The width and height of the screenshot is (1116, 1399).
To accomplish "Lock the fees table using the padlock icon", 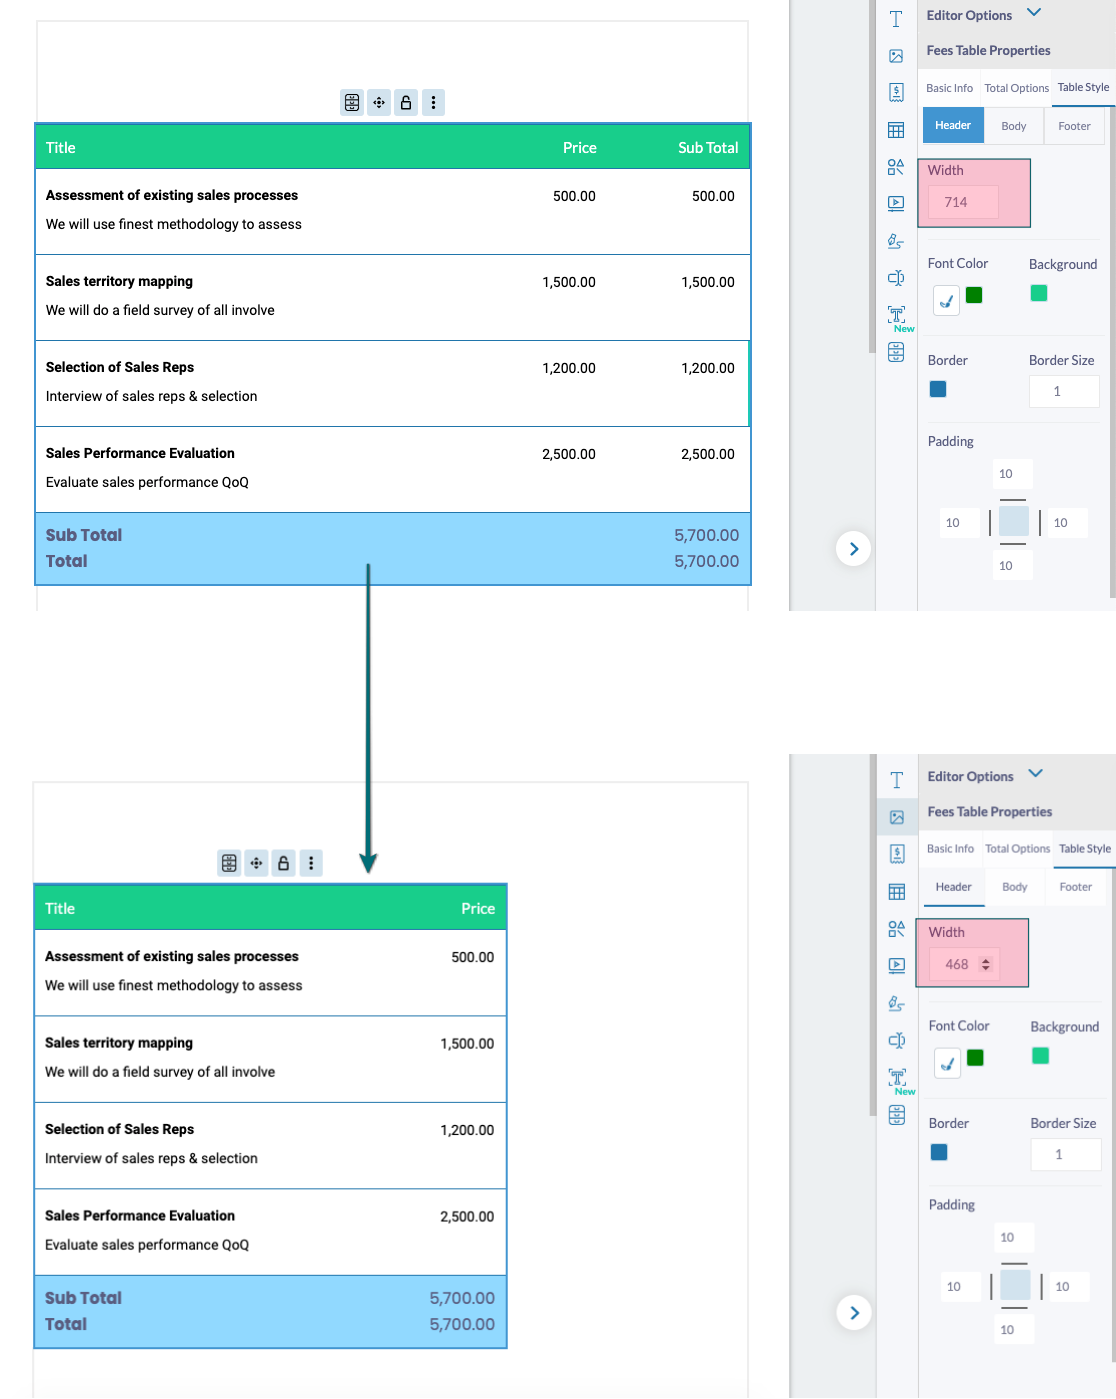I will click(x=405, y=102).
